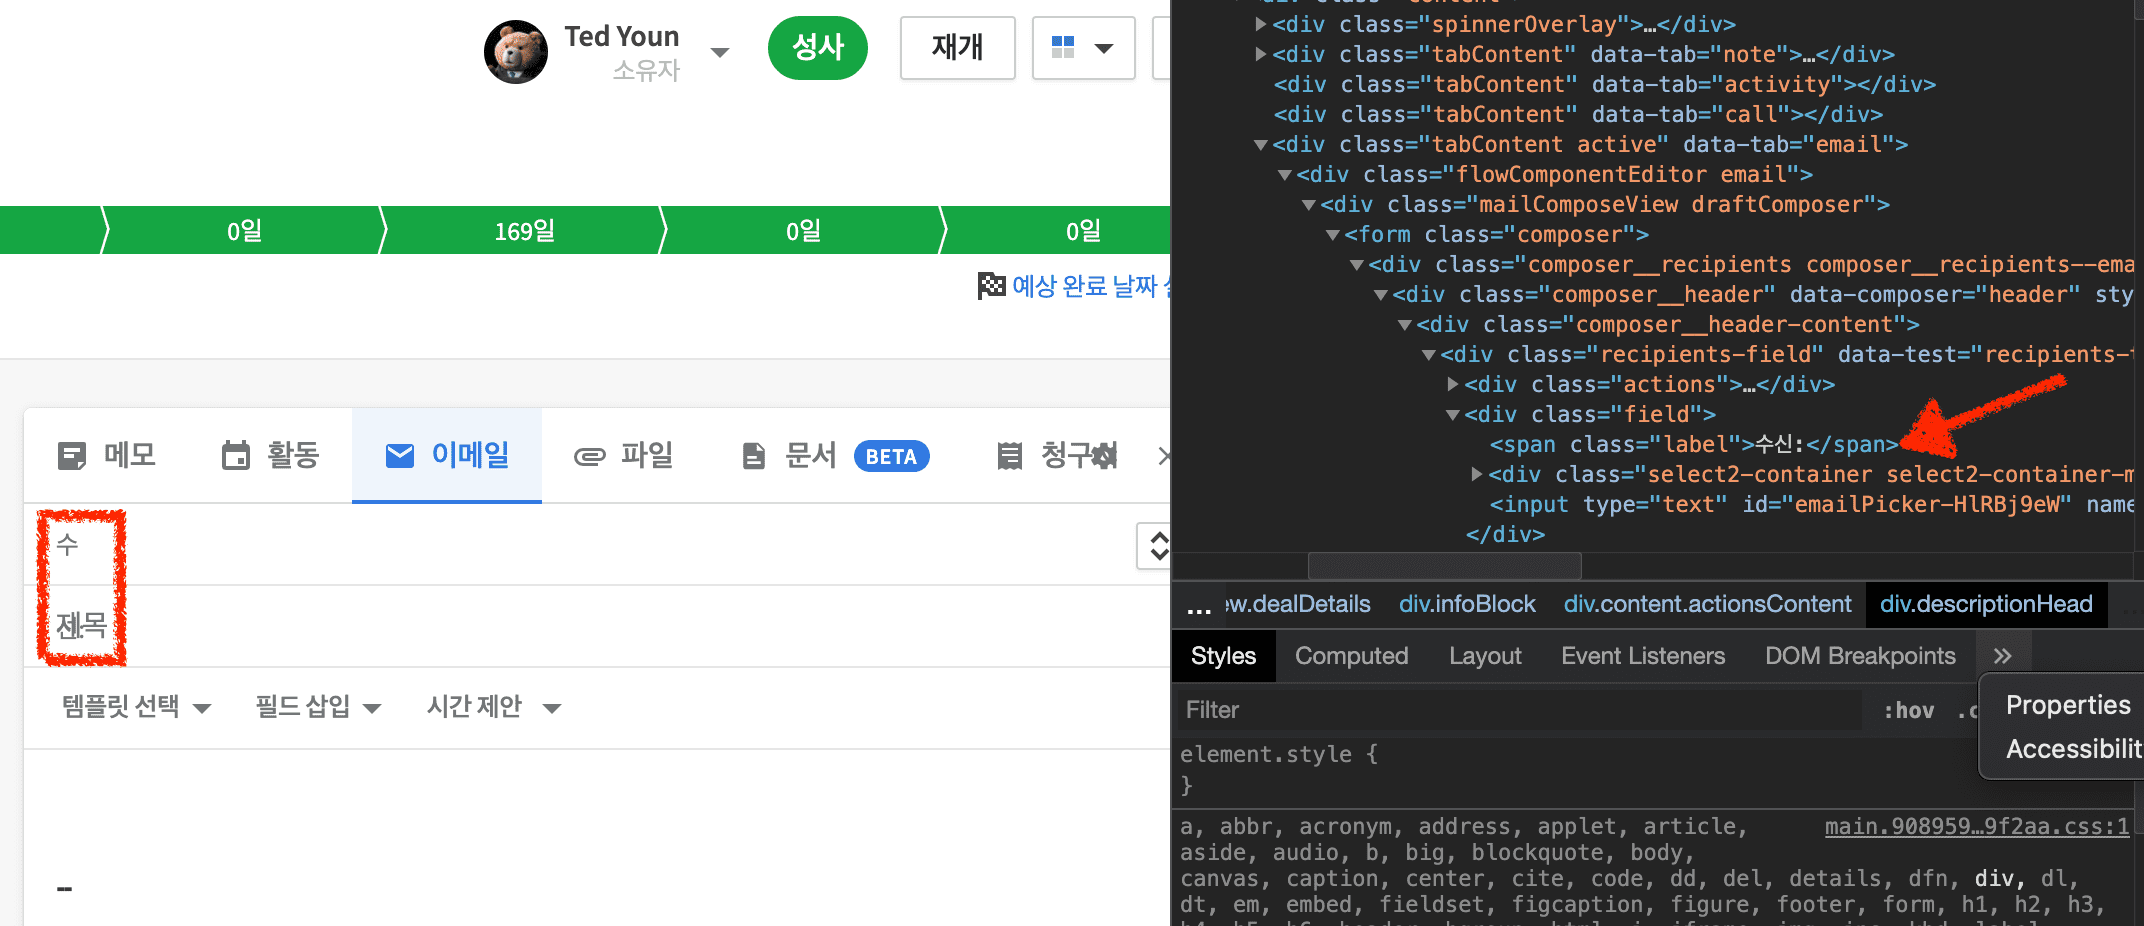Open the 시간 제안 dropdown
Viewport: 2144px width, 926px height.
click(493, 707)
